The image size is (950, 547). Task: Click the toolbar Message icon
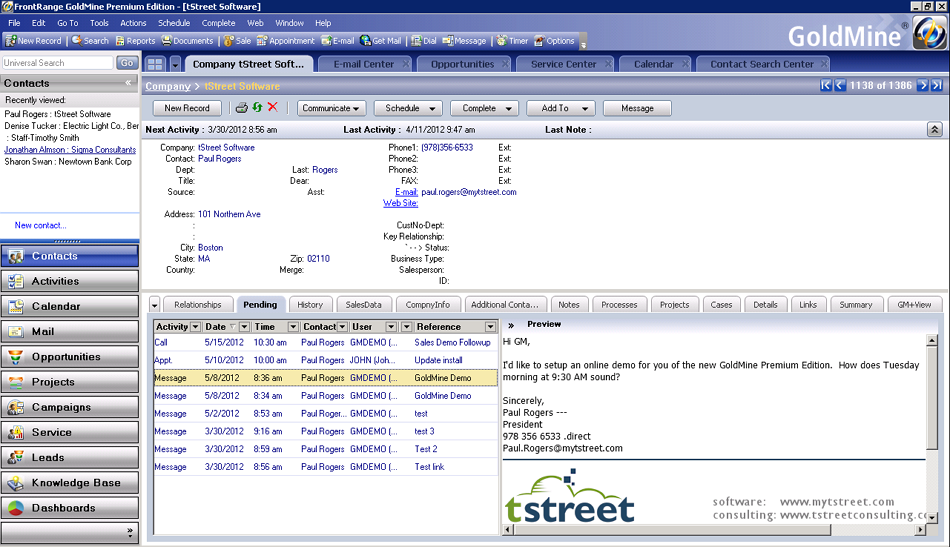click(x=464, y=41)
